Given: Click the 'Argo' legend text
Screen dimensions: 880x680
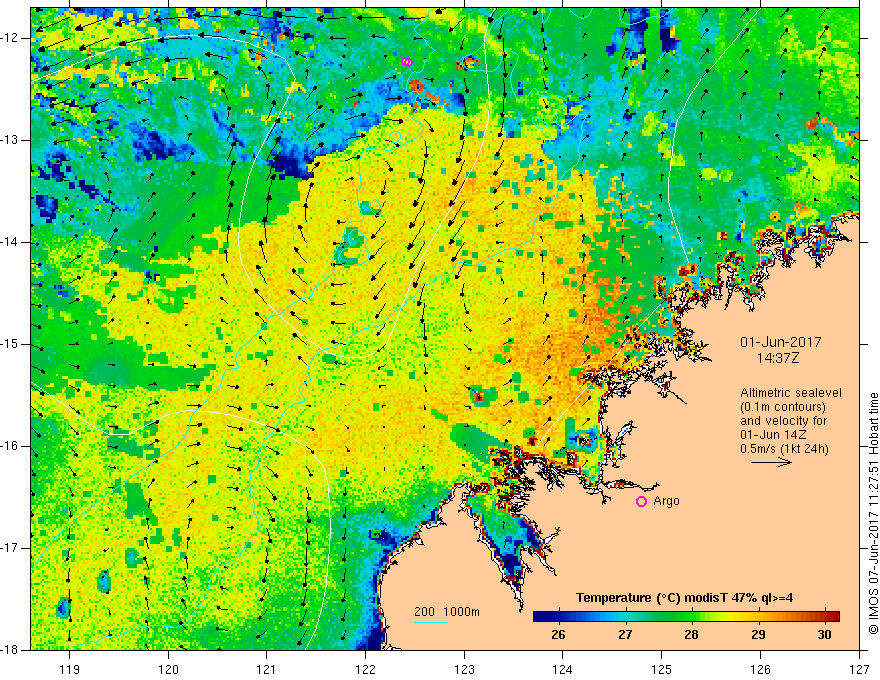Looking at the screenshot, I should pos(666,501).
